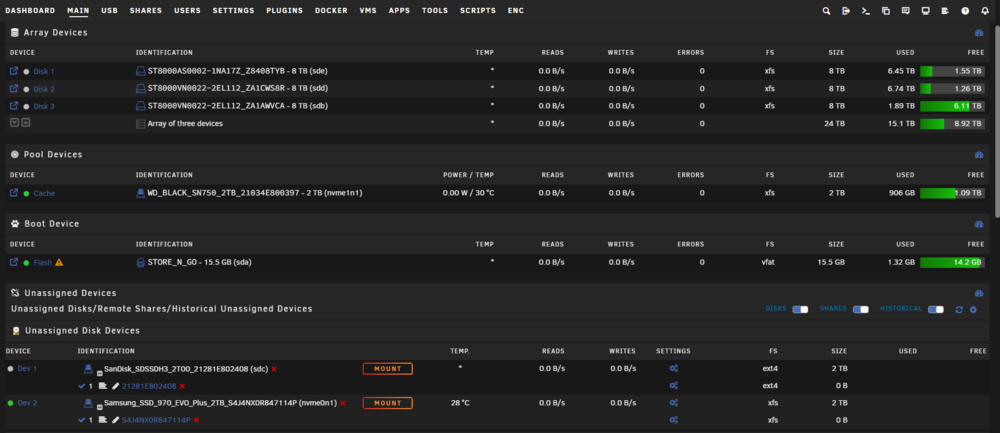Screen dimensions: 1000x433
Task: Open the browse icon for Disk 2
Action: (14, 88)
